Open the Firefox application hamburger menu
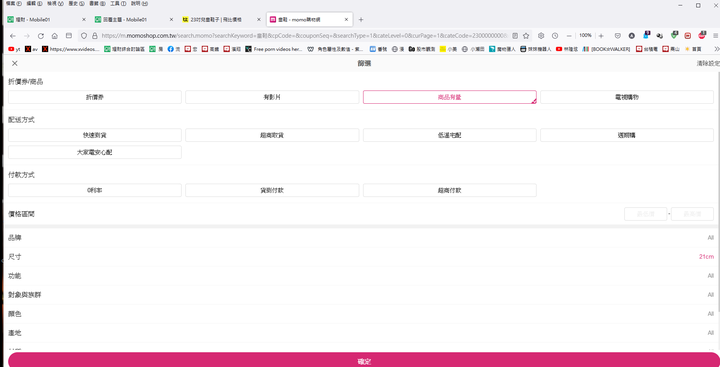This screenshot has height=367, width=720. (x=715, y=36)
